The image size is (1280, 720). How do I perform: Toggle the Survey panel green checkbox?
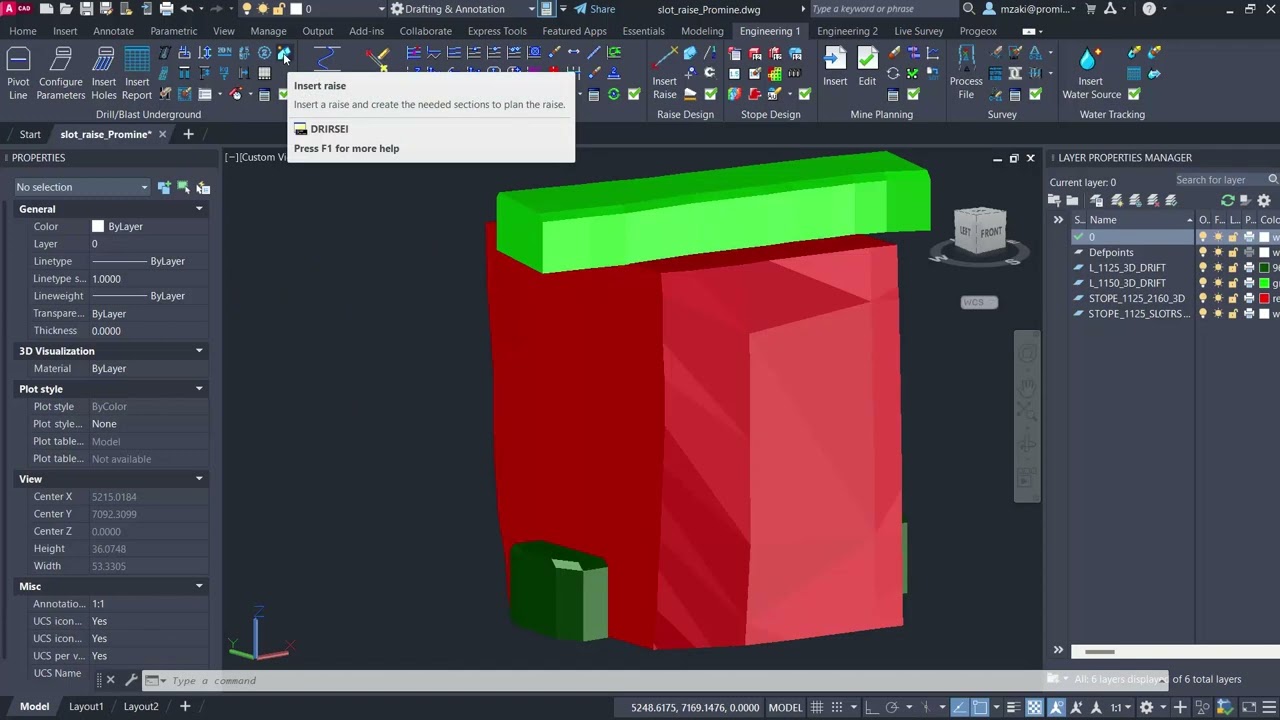pos(1035,94)
